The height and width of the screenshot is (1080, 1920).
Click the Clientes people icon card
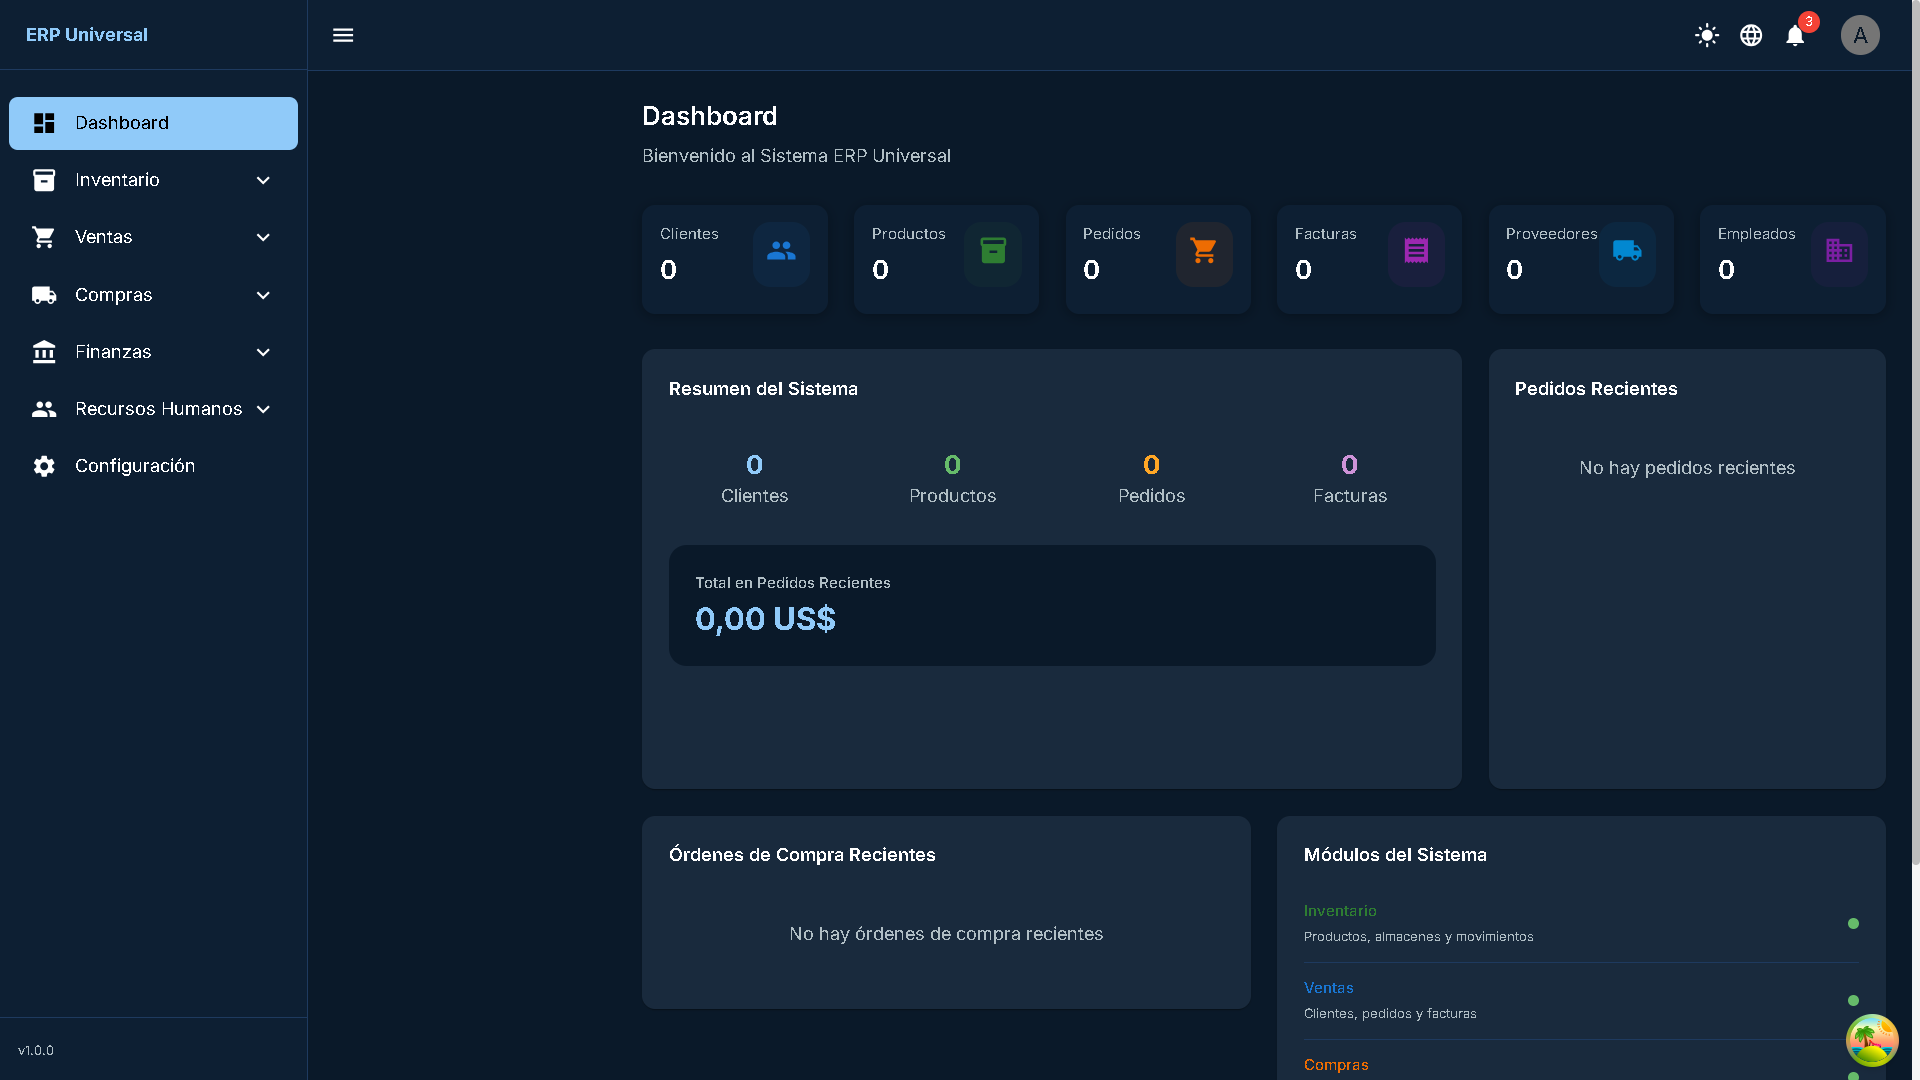click(781, 252)
